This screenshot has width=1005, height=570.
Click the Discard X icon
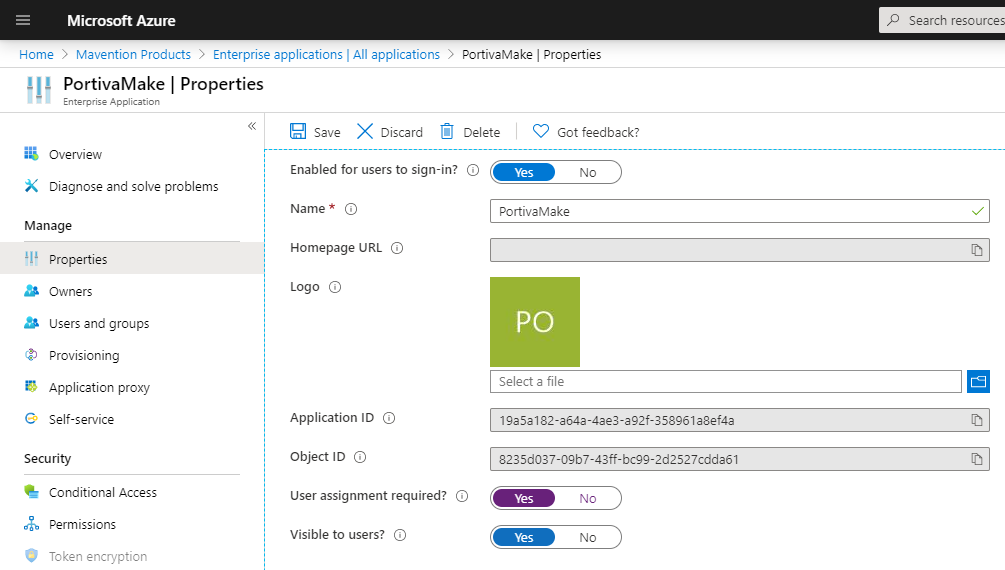pos(365,132)
